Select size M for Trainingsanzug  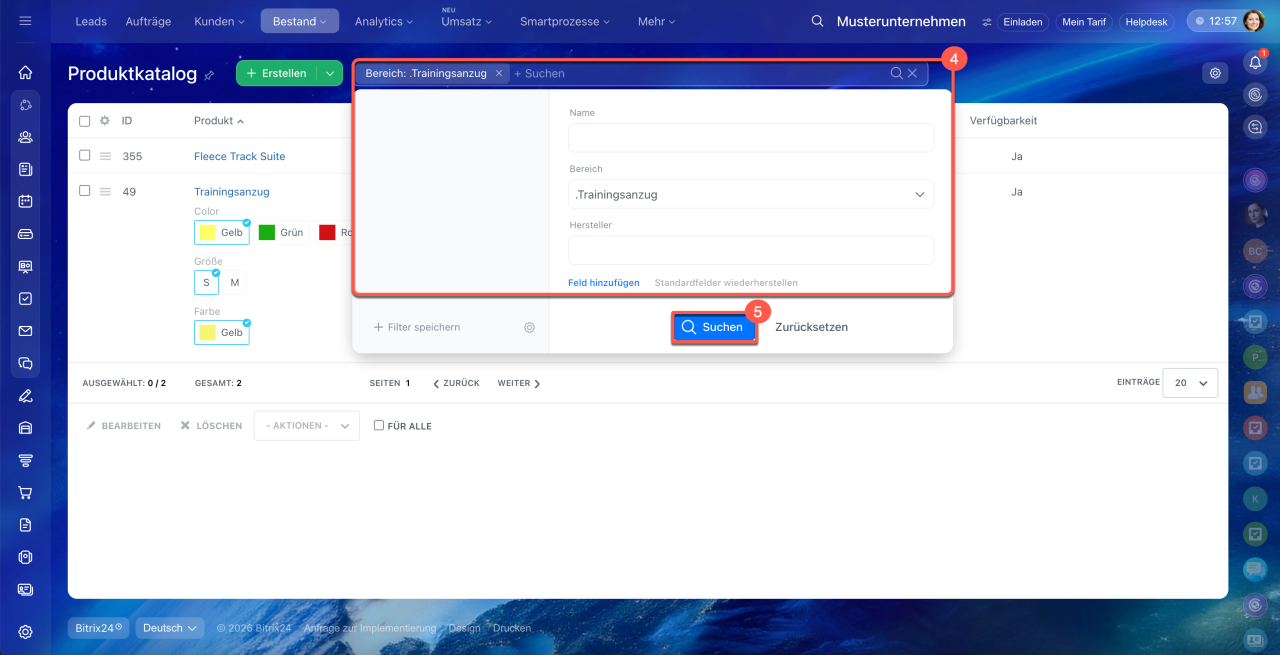(235, 283)
